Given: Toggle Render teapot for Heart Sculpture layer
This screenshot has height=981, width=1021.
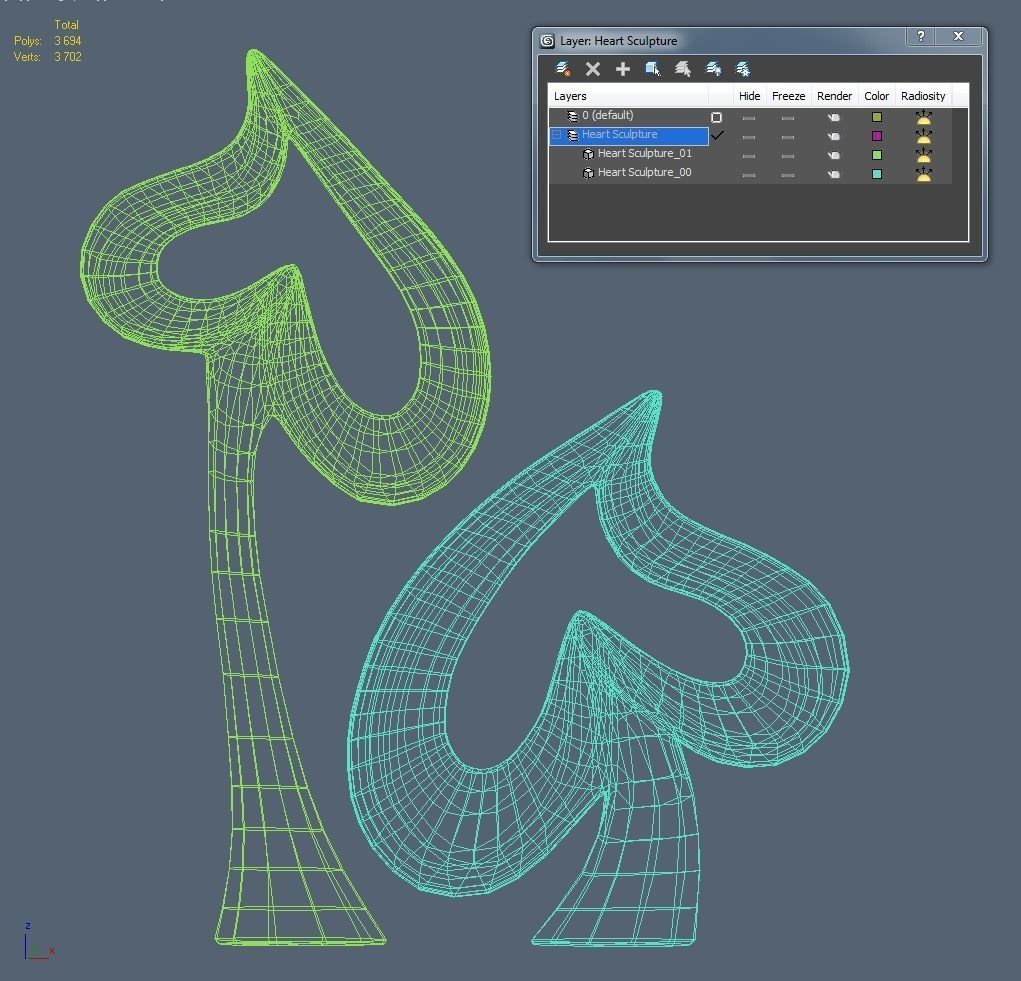Looking at the screenshot, I should [833, 137].
